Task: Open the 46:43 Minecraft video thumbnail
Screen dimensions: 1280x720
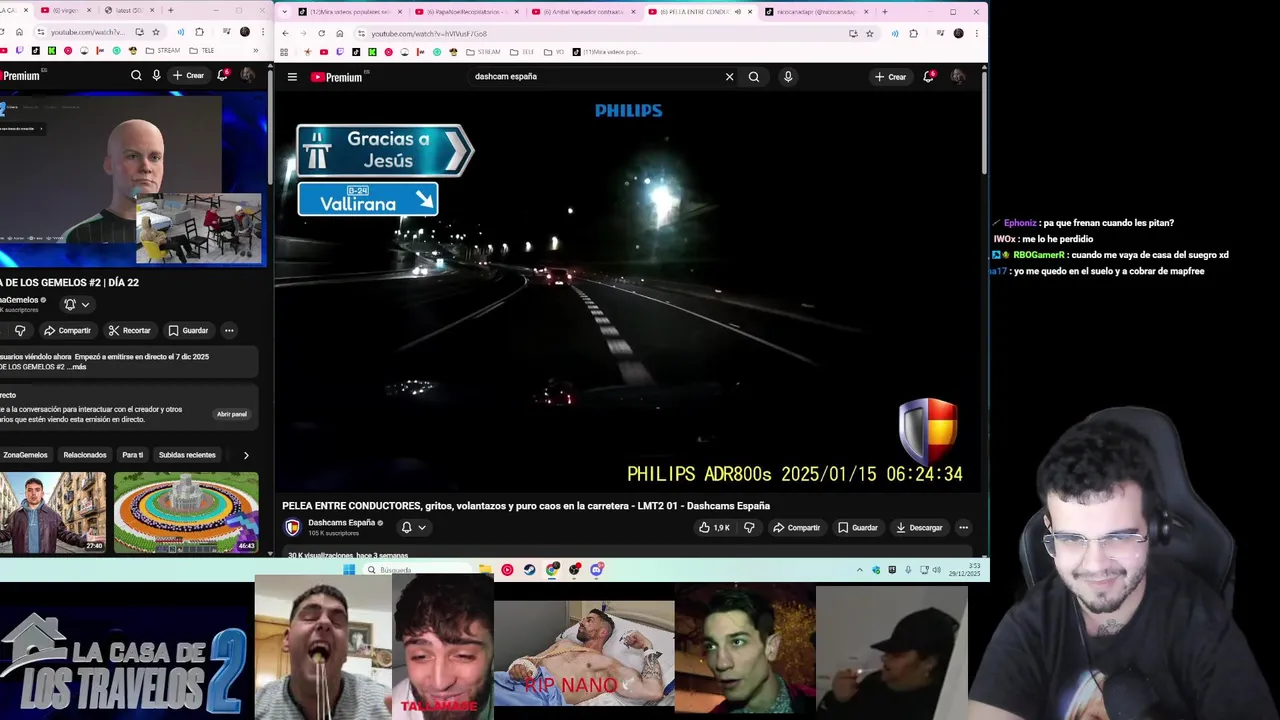Action: (x=186, y=512)
